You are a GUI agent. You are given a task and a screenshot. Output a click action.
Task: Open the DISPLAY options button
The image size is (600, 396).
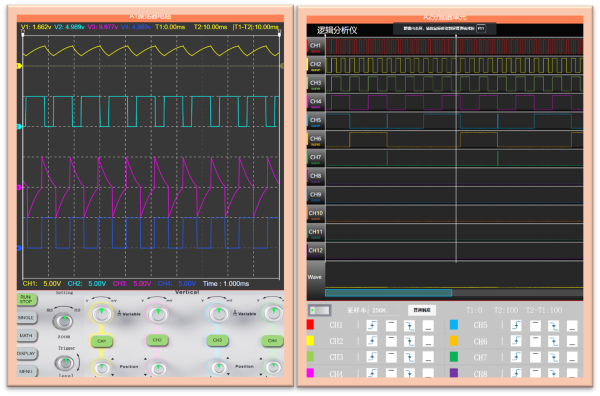point(26,353)
